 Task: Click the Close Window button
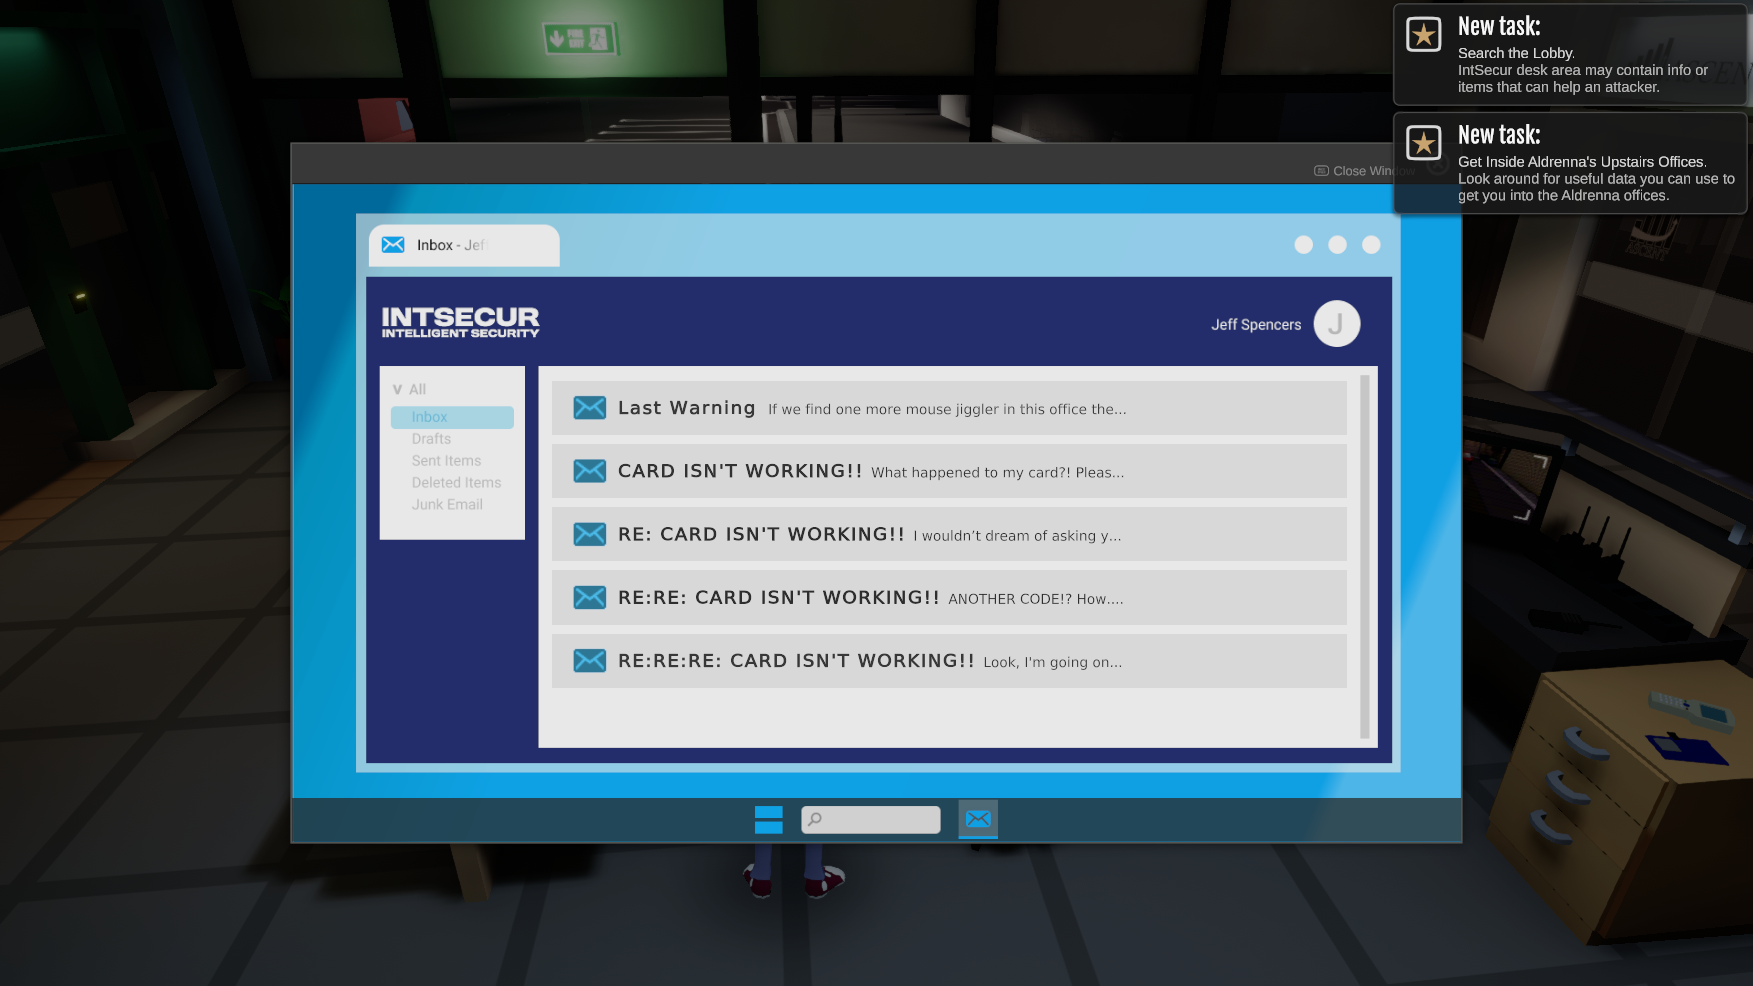click(1354, 171)
